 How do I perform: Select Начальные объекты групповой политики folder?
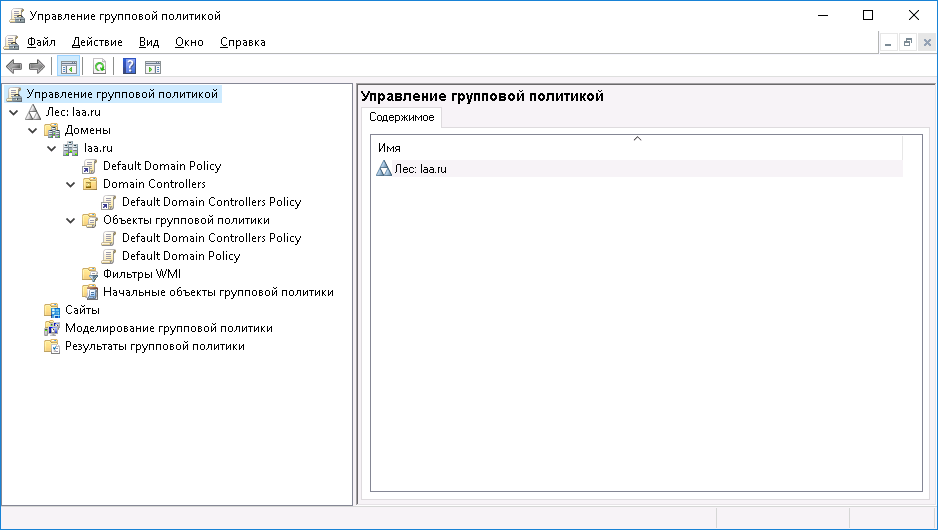point(217,292)
